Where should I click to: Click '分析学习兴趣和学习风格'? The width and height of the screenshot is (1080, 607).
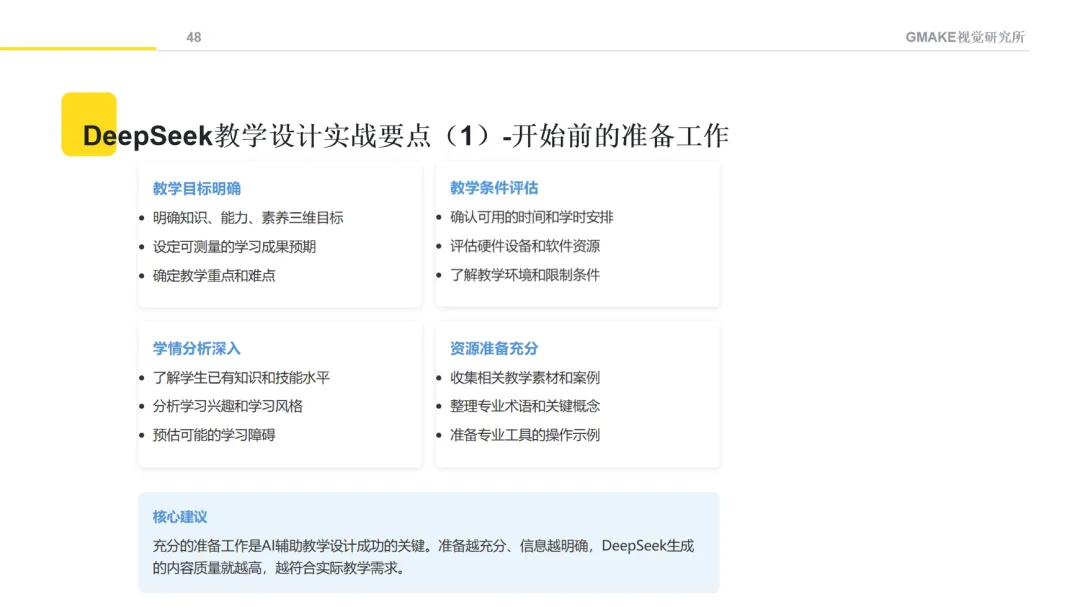pyautogui.click(x=227, y=406)
